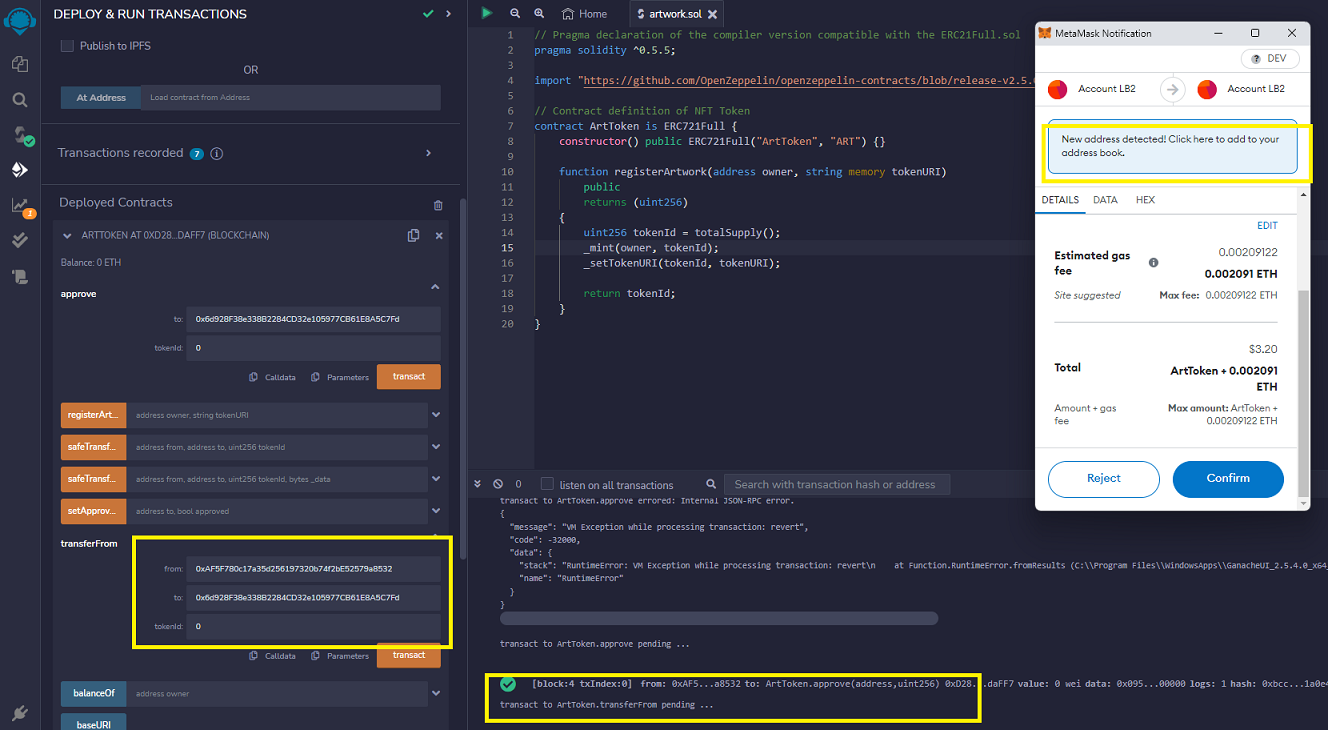Viewport: 1328px width, 730px height.
Task: Click the approve tokenId input field
Action: tap(314, 348)
